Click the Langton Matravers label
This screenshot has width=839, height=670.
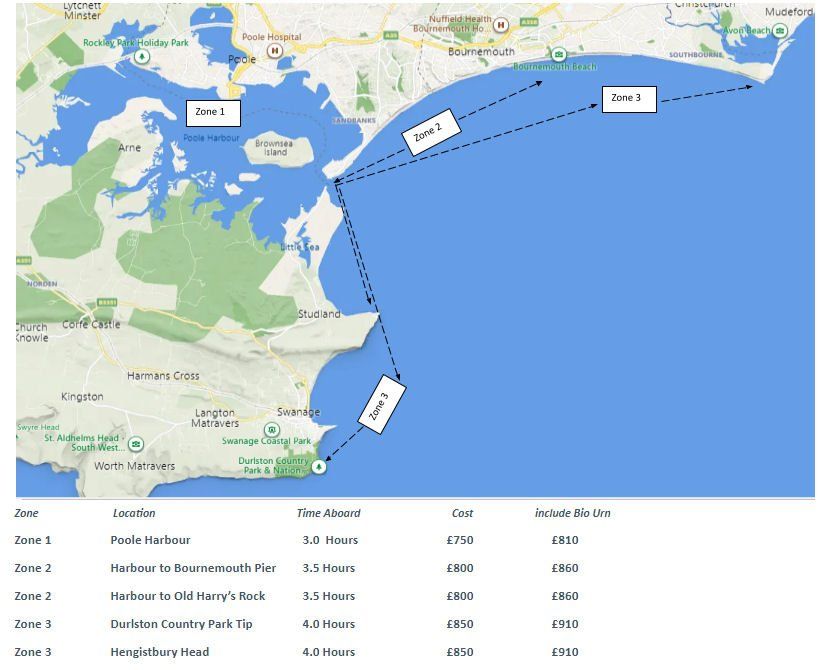pos(215,418)
